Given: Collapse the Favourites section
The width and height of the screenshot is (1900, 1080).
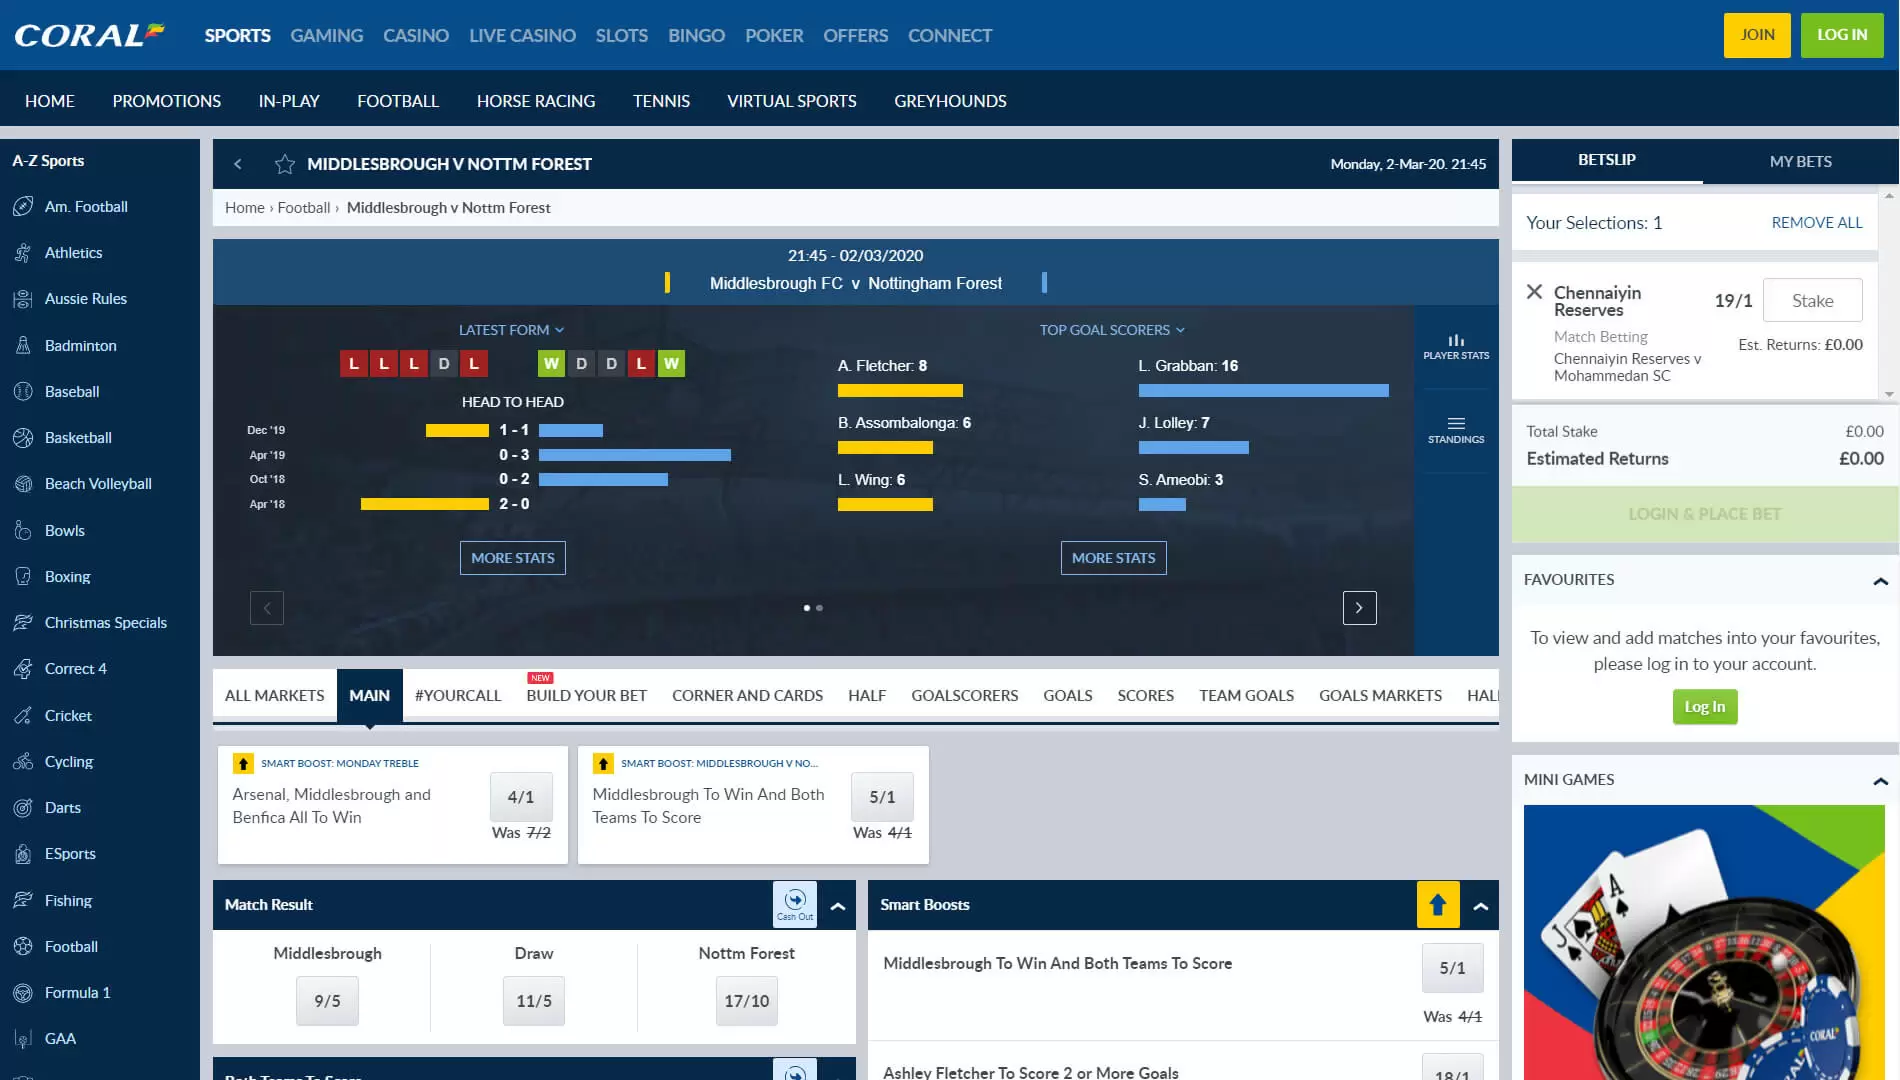Looking at the screenshot, I should point(1880,581).
